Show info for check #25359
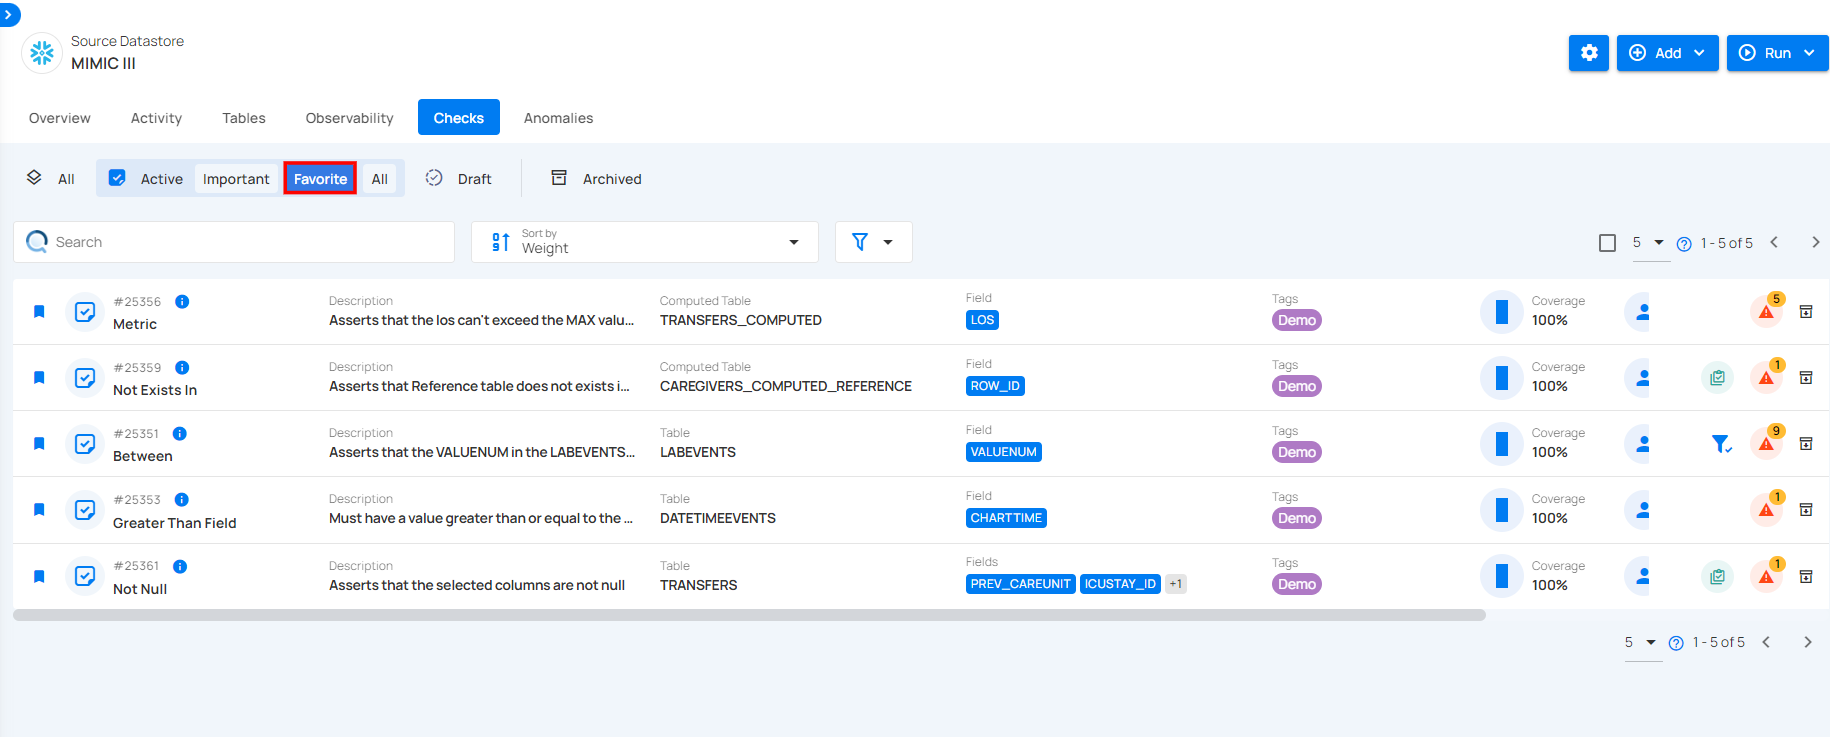Screen dimensions: 1830x737 [182, 367]
